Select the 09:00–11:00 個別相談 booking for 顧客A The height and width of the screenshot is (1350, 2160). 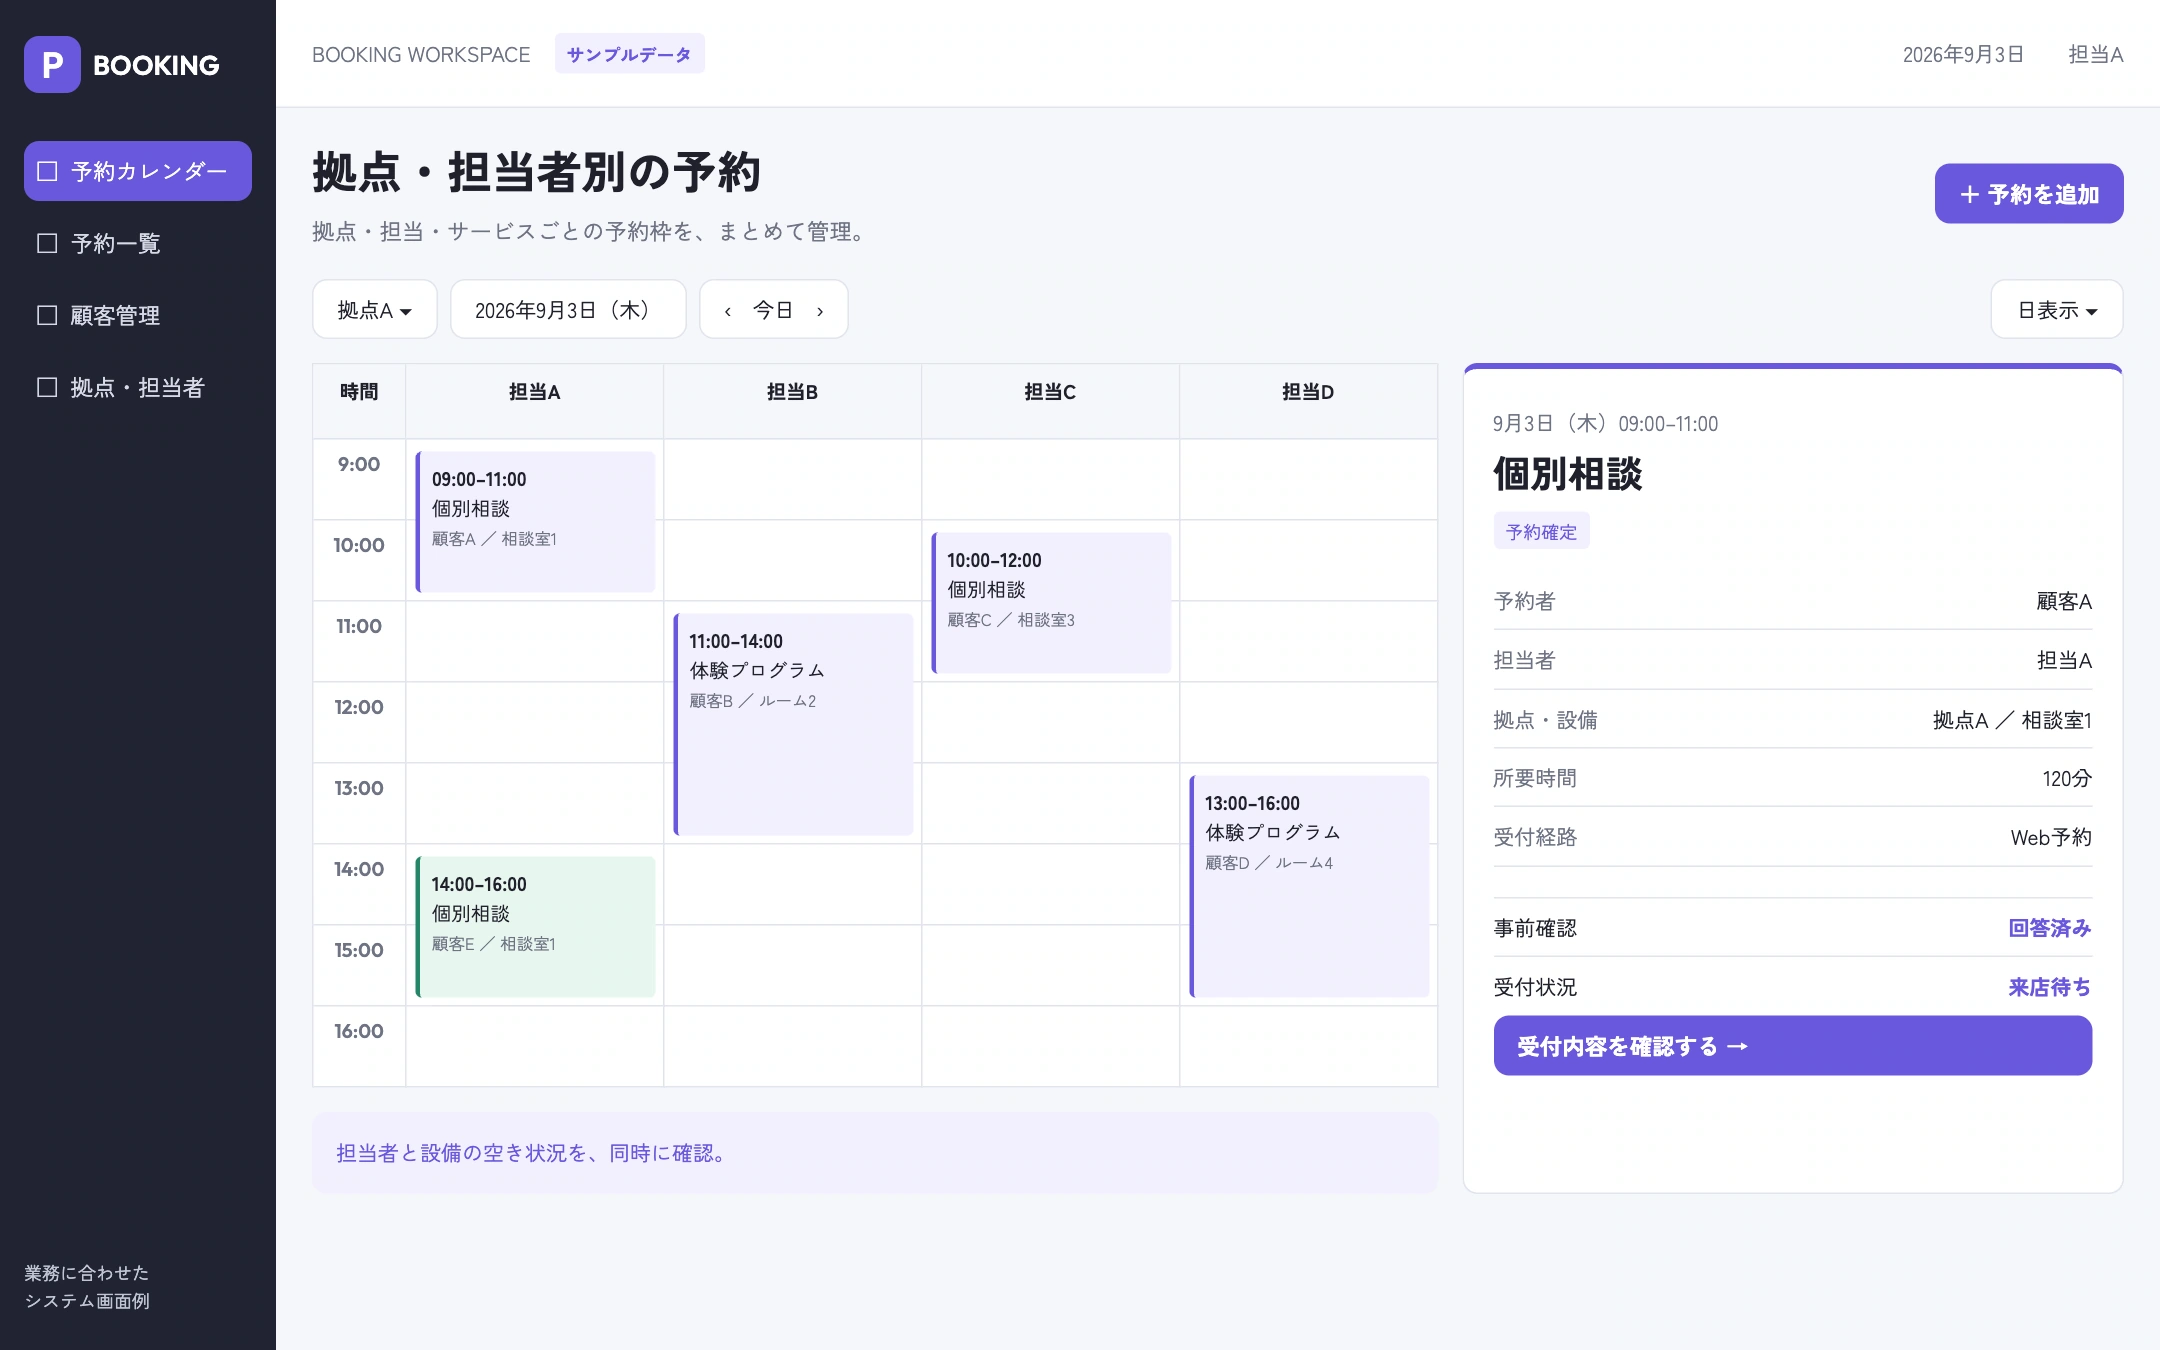tap(536, 521)
